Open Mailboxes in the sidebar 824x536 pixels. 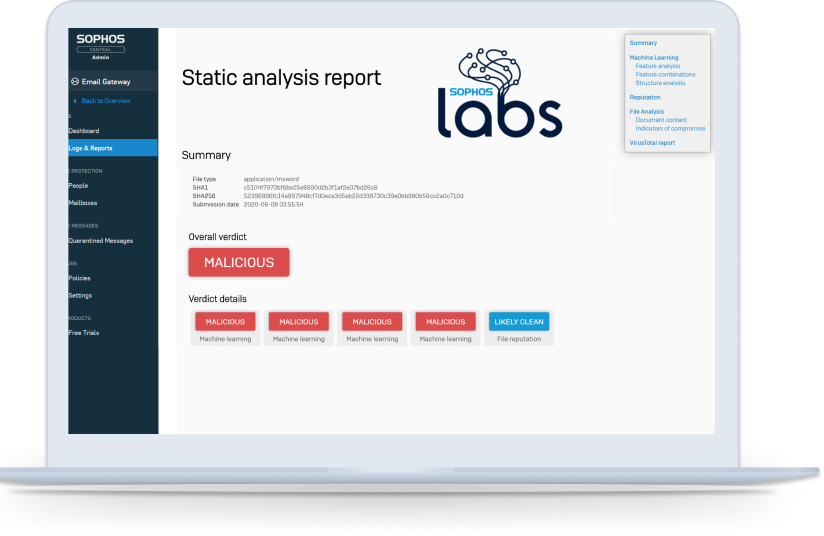coord(82,203)
